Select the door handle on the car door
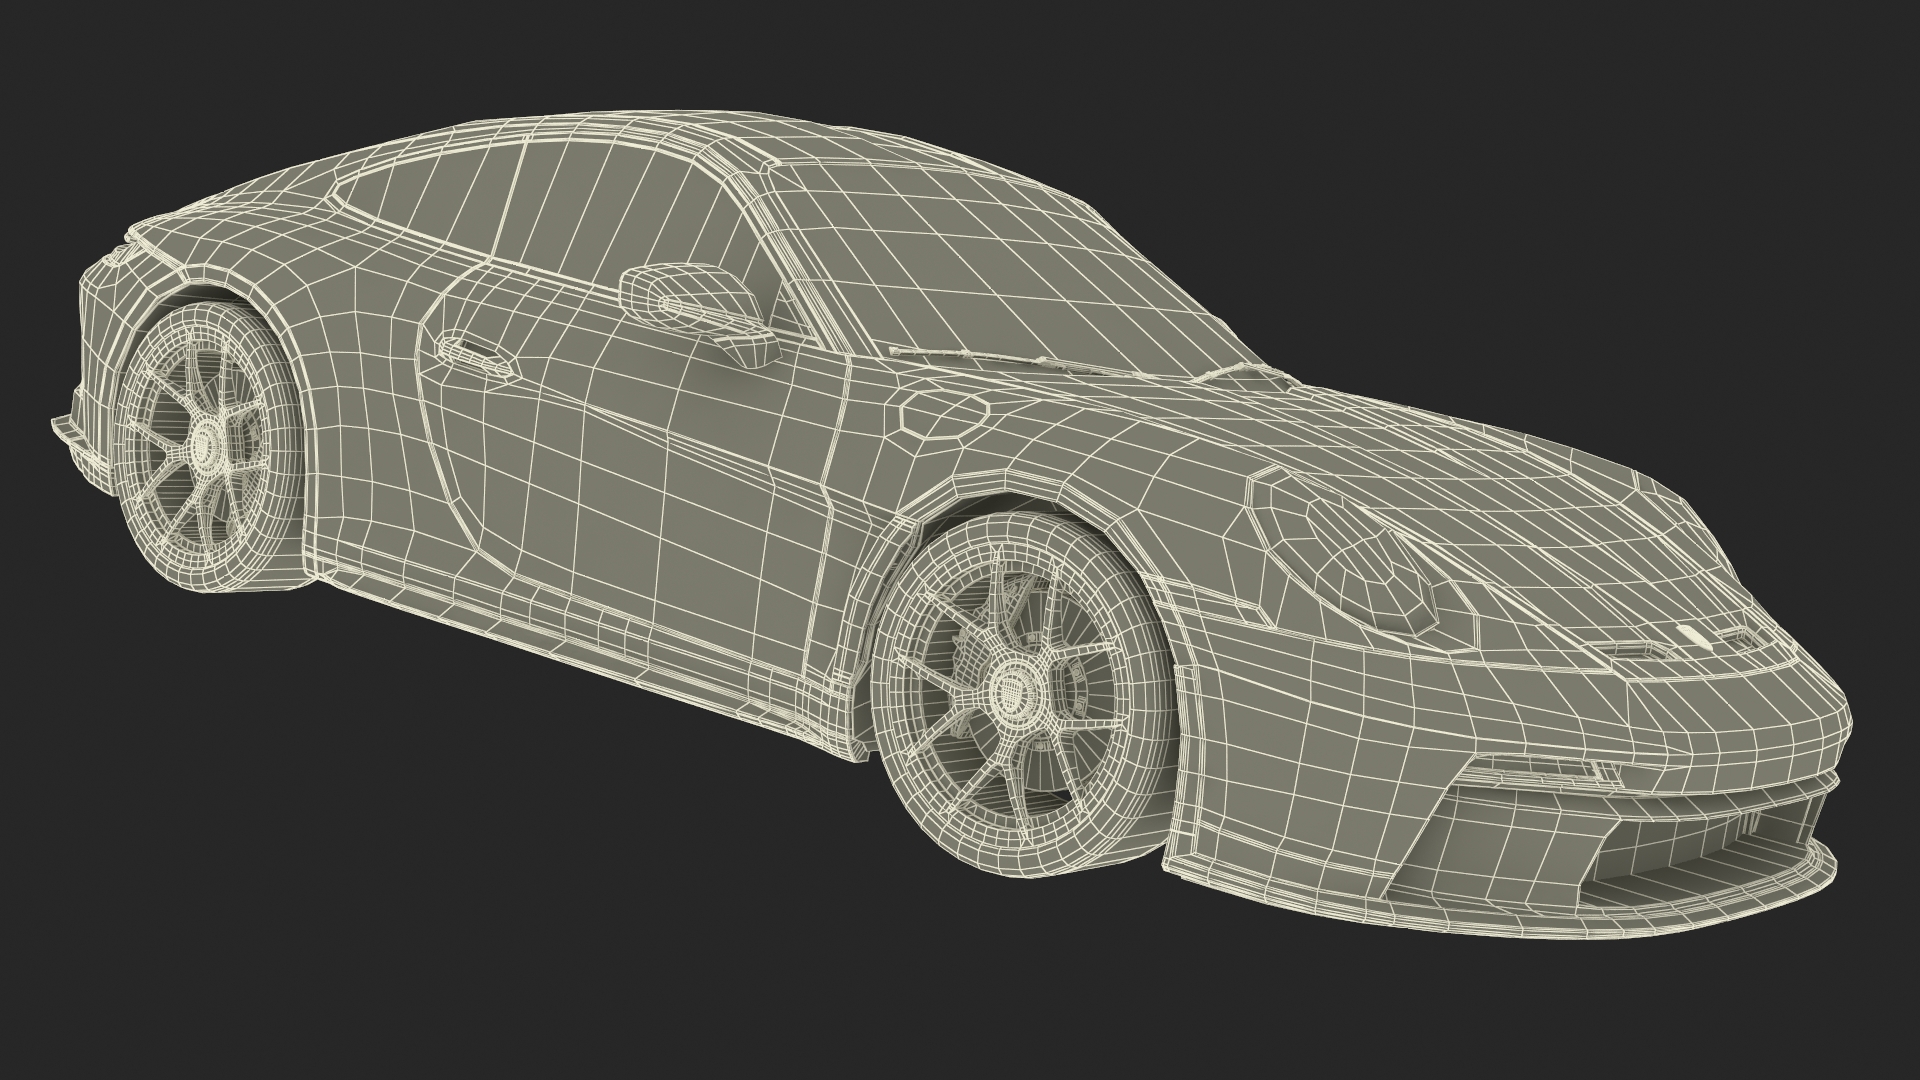 pyautogui.click(x=479, y=355)
